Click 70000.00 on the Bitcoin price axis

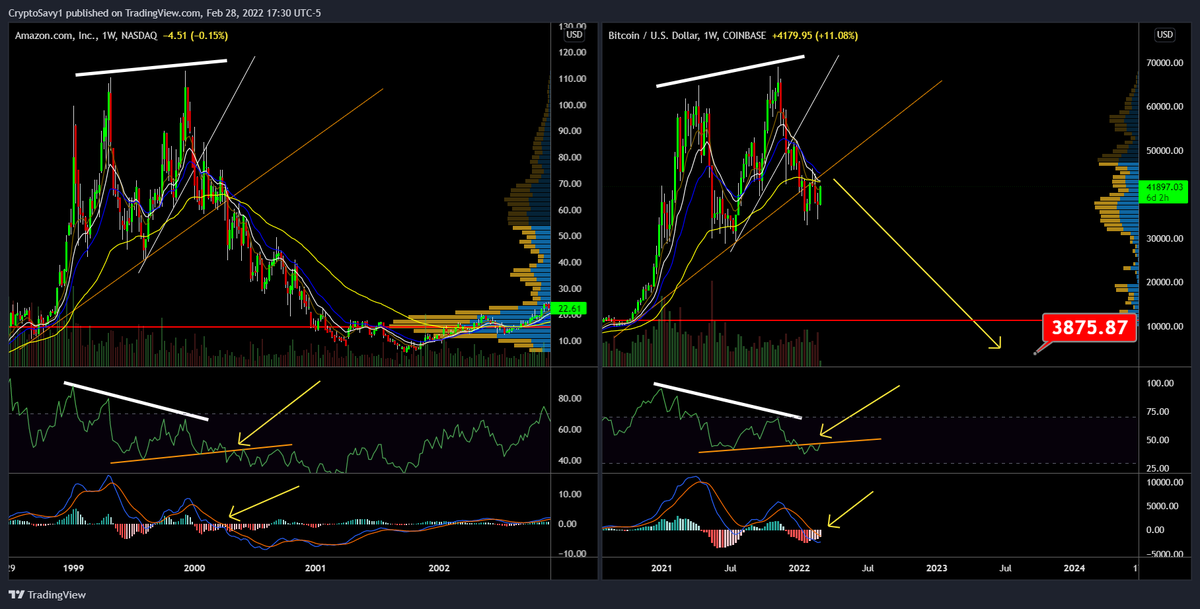point(1165,62)
